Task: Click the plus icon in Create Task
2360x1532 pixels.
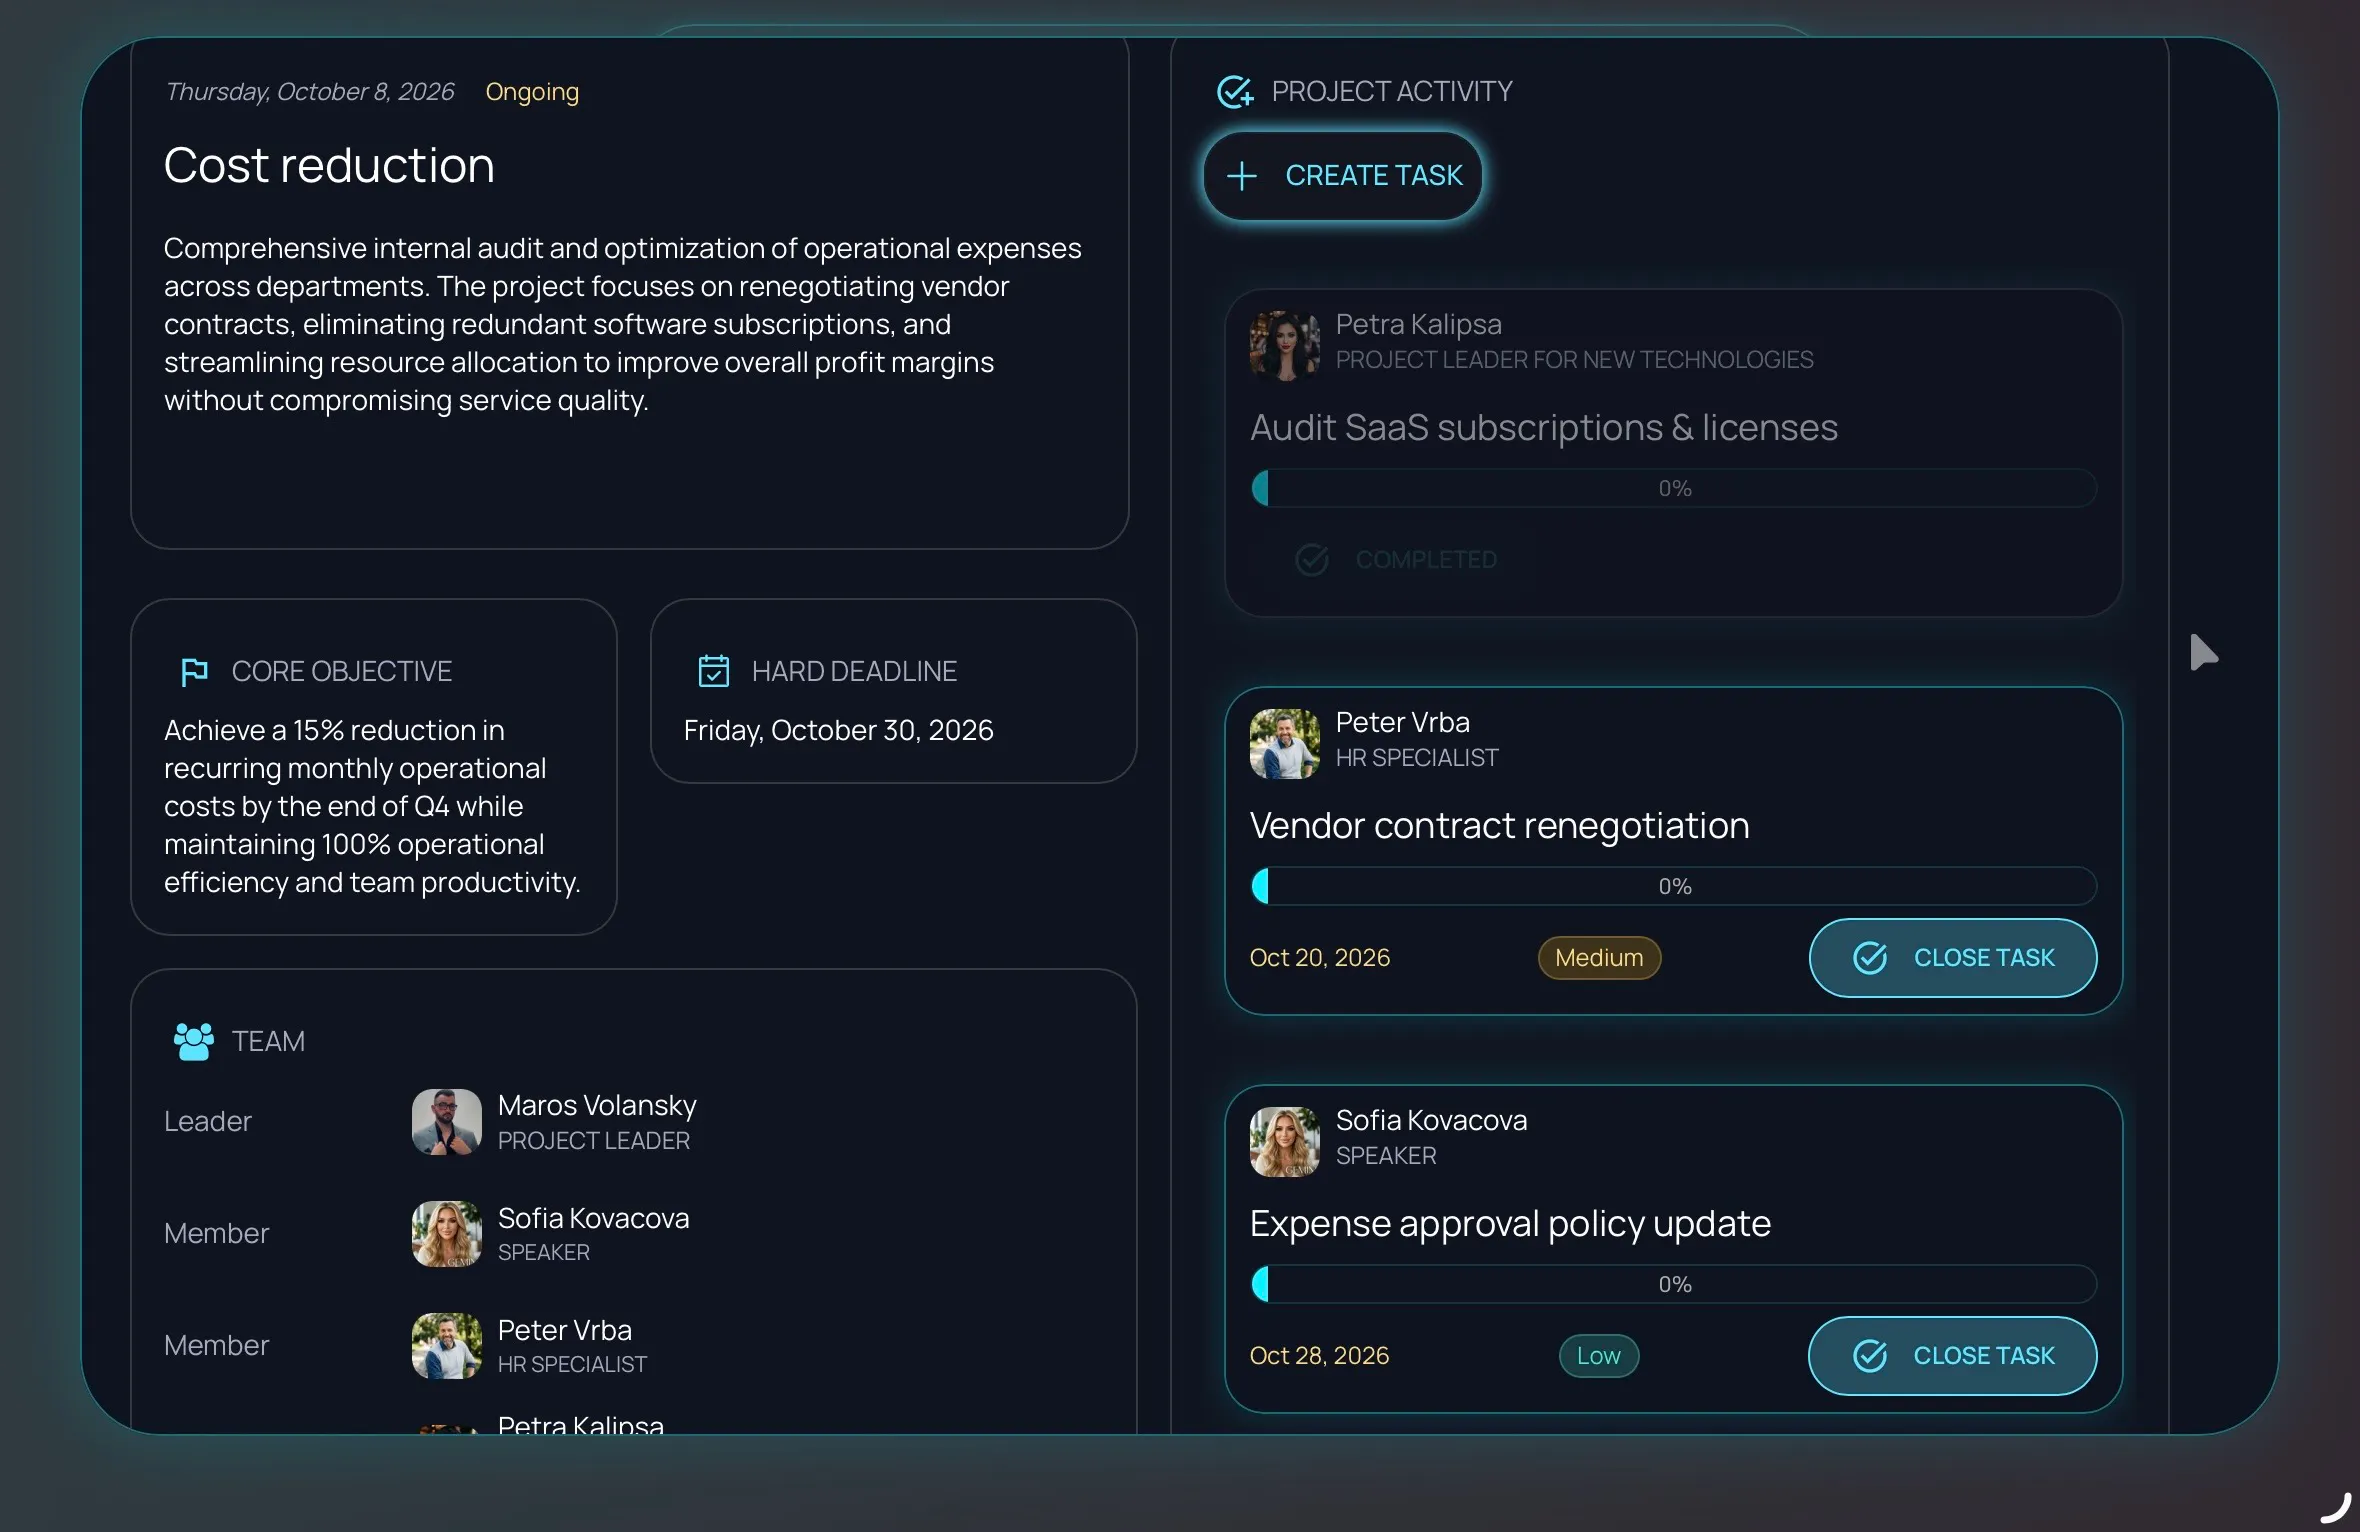Action: pyautogui.click(x=1242, y=176)
